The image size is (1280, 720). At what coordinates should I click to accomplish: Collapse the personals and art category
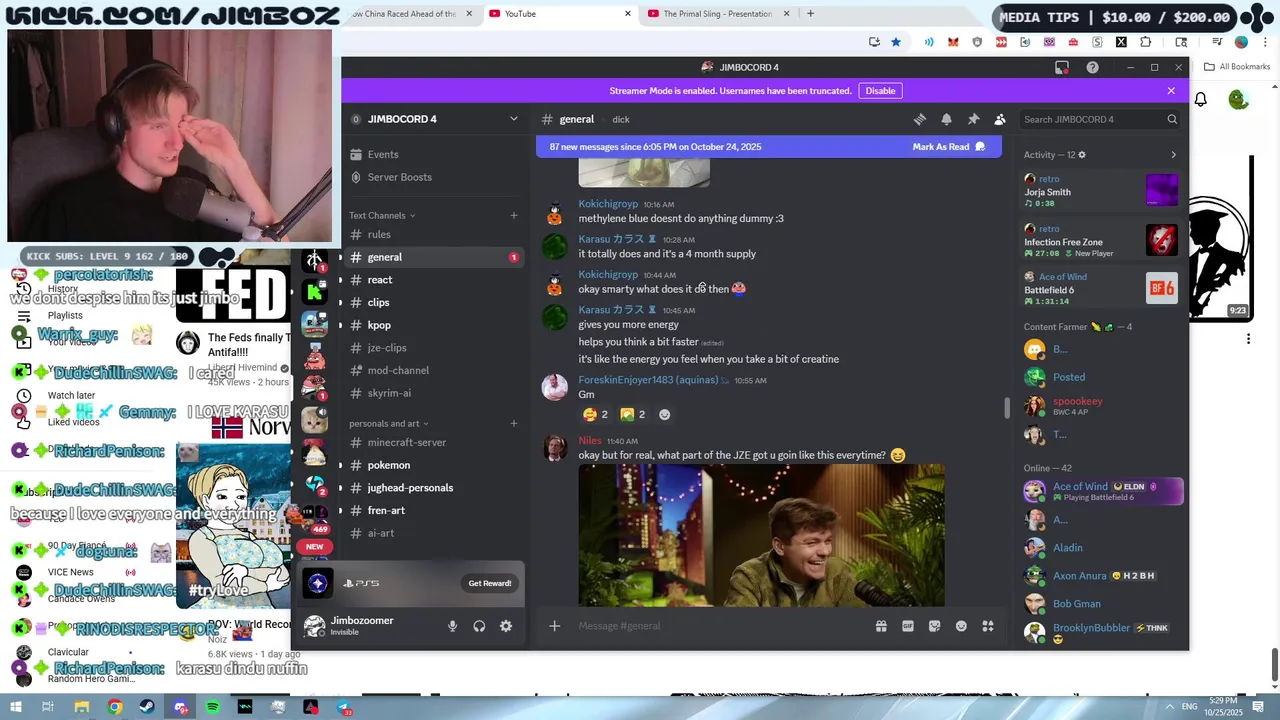[x=388, y=423]
